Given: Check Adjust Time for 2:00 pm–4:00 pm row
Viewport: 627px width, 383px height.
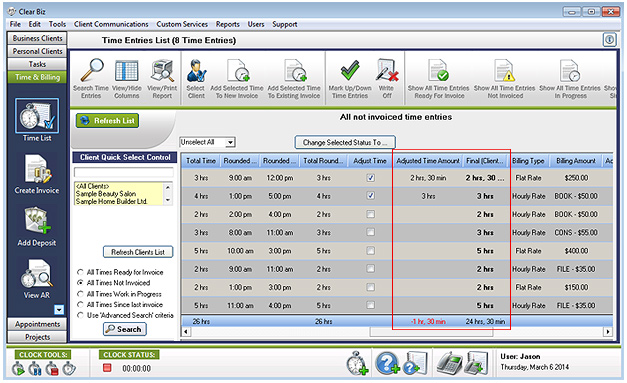Looking at the screenshot, I should click(371, 214).
